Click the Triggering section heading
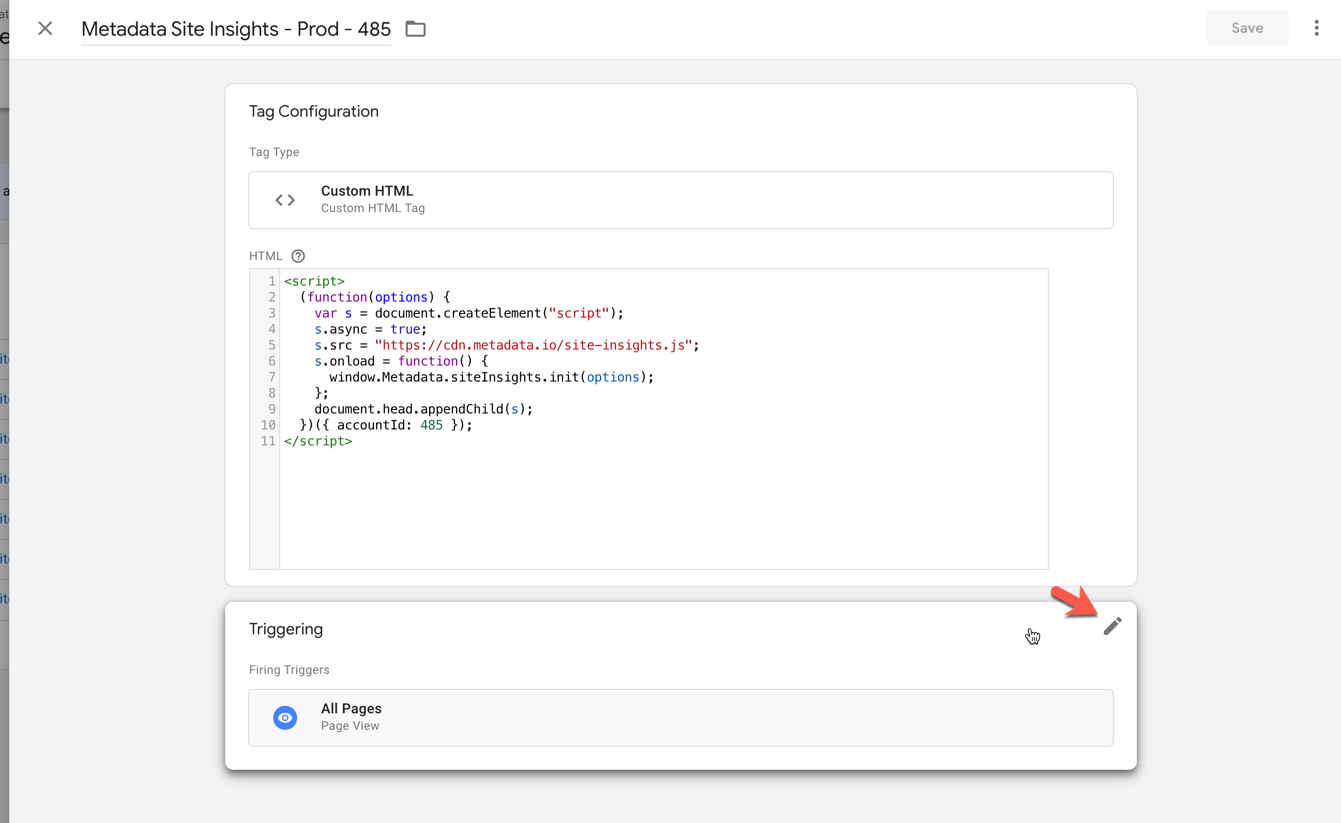 (x=286, y=629)
